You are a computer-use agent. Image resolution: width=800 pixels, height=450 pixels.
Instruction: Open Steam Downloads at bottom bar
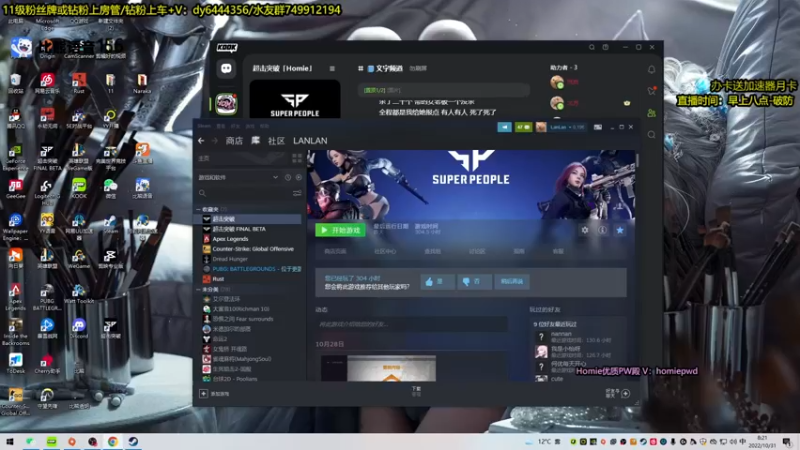416,391
